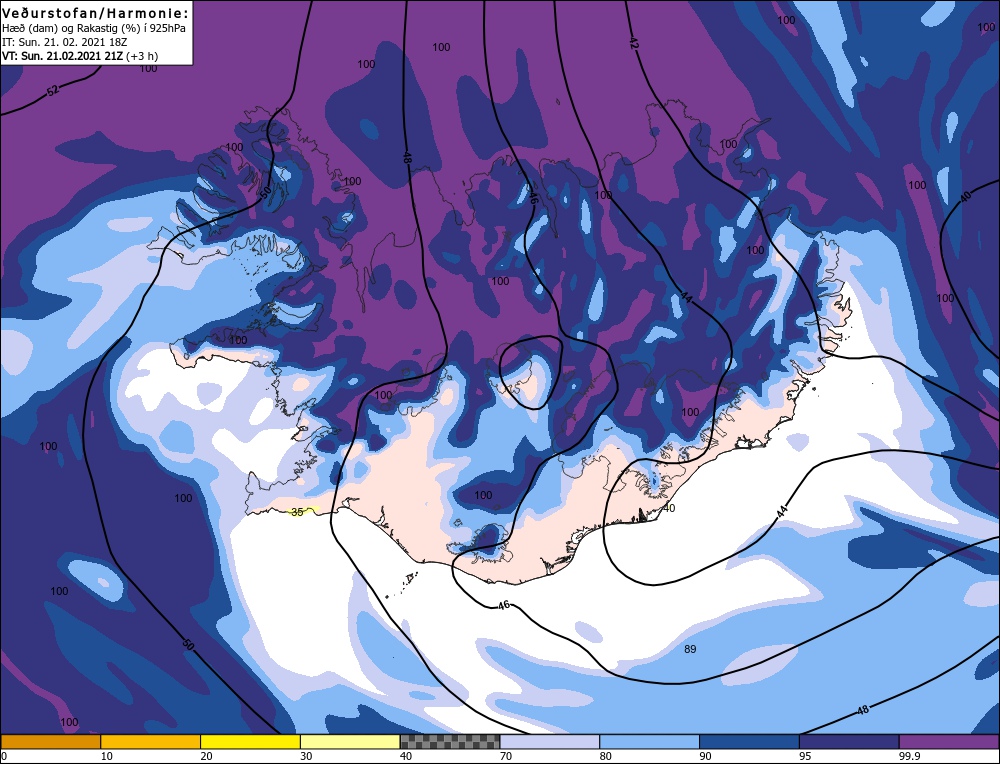This screenshot has height=764, width=1000.
Task: Click the 'VT: Sun. 21.02.2021 21Z (+3 h)' line
Action: (x=80, y=56)
